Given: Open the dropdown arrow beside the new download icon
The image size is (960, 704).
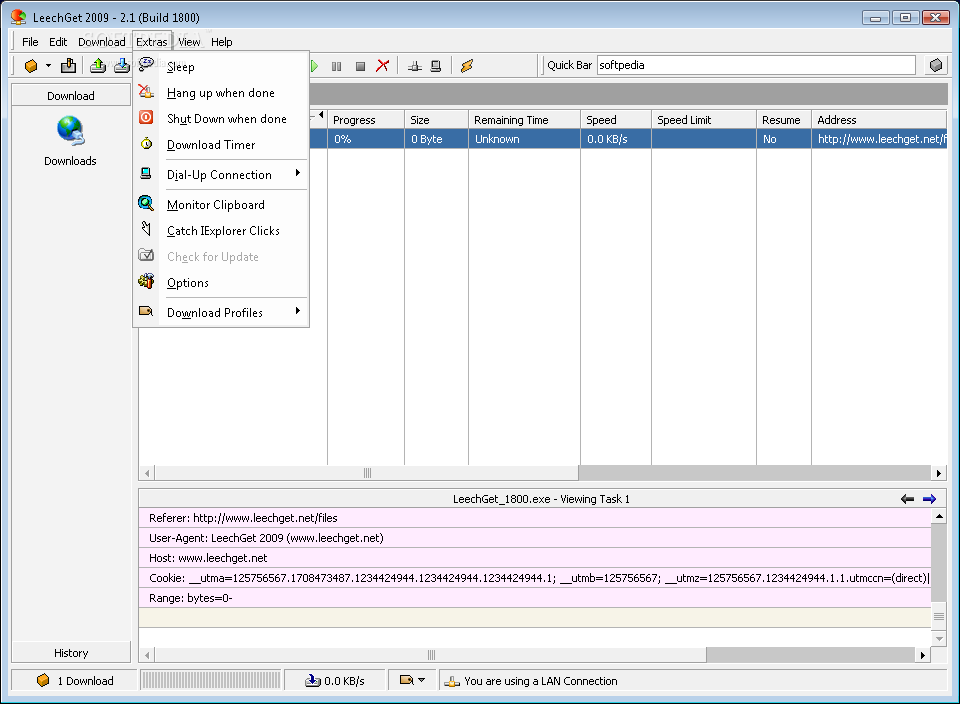Looking at the screenshot, I should (x=48, y=66).
